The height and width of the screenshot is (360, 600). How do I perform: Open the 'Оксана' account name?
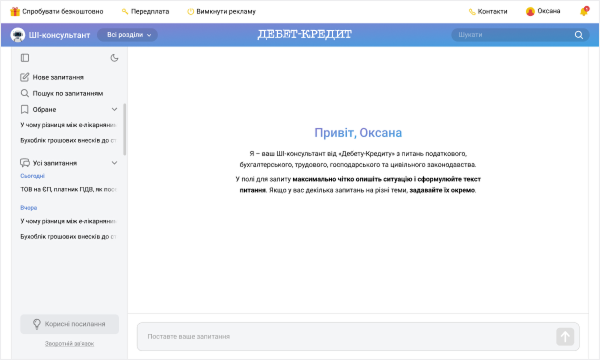pos(549,11)
